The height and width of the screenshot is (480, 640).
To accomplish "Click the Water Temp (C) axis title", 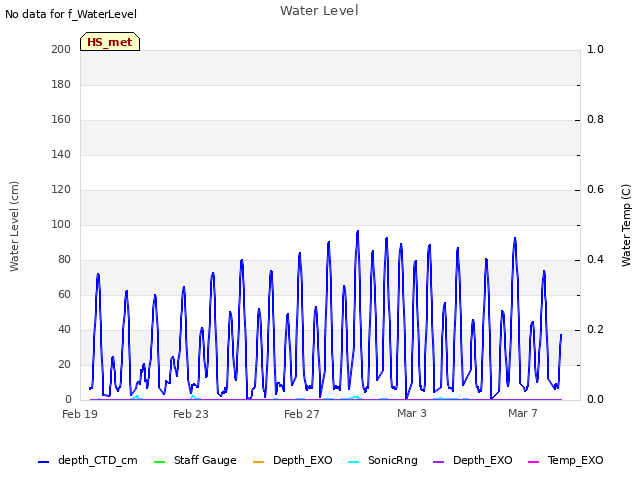I will pos(626,226).
